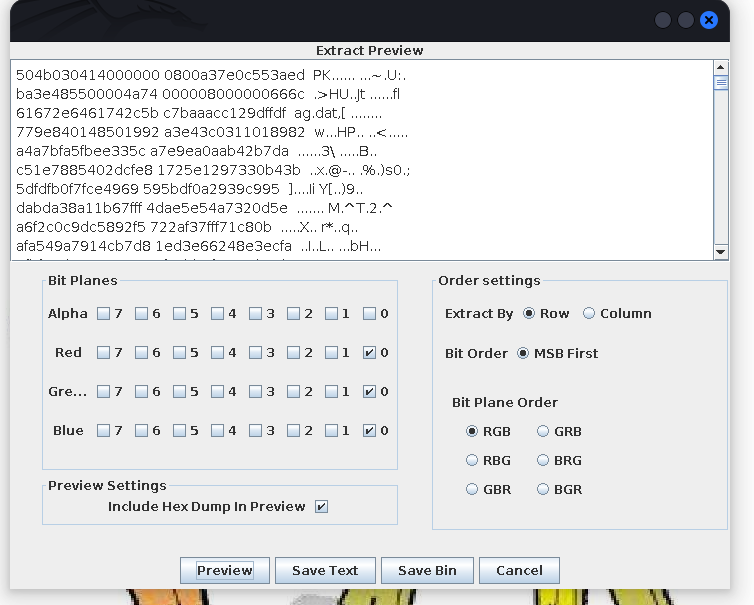Click the hex line starting dabda38a11b67fff

tap(204, 208)
